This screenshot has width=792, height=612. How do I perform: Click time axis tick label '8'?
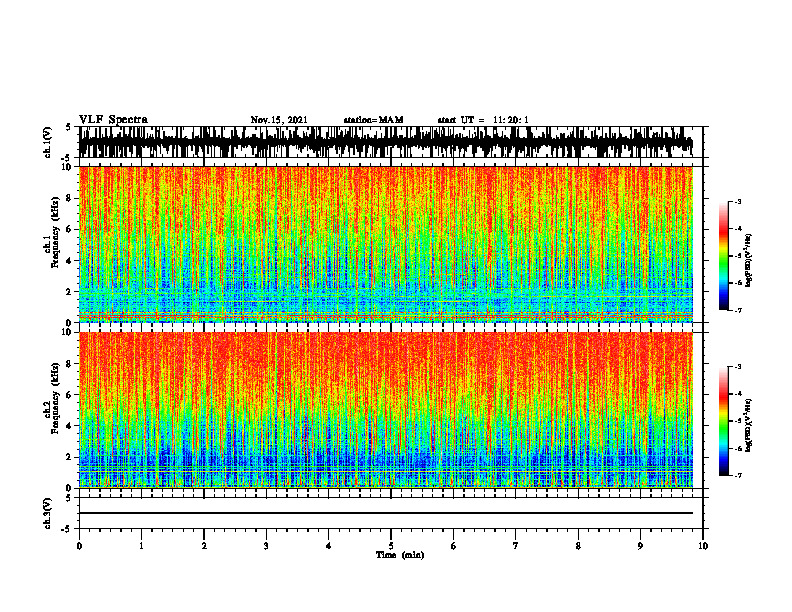pos(578,546)
